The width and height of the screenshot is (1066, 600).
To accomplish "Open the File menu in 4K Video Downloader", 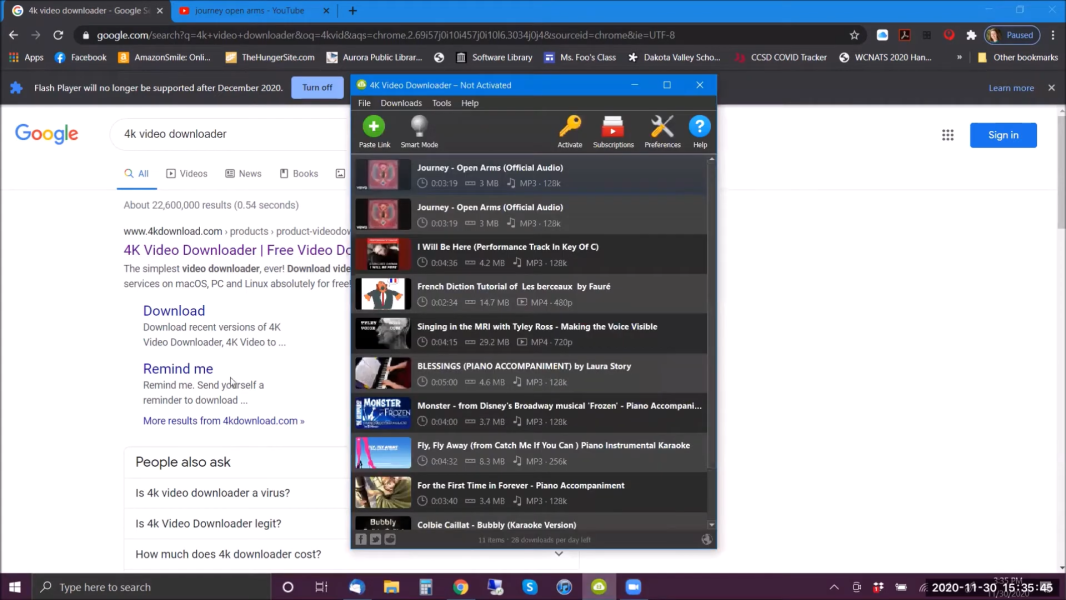I will 364,103.
